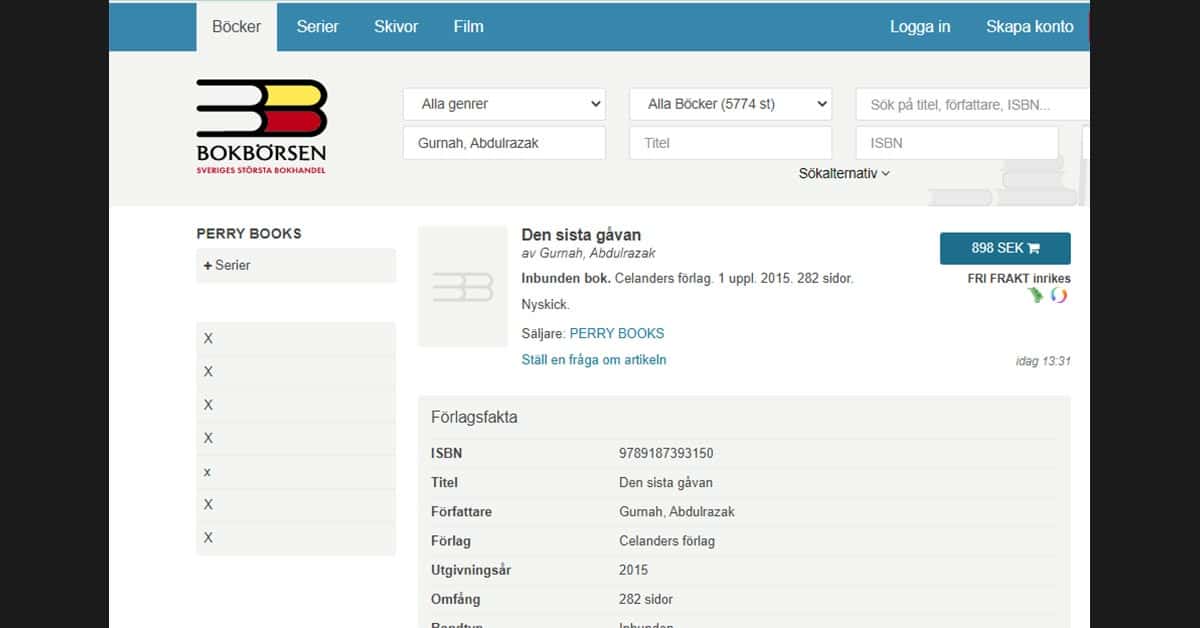Switch to the Serier tab
The height and width of the screenshot is (628, 1200).
317,27
